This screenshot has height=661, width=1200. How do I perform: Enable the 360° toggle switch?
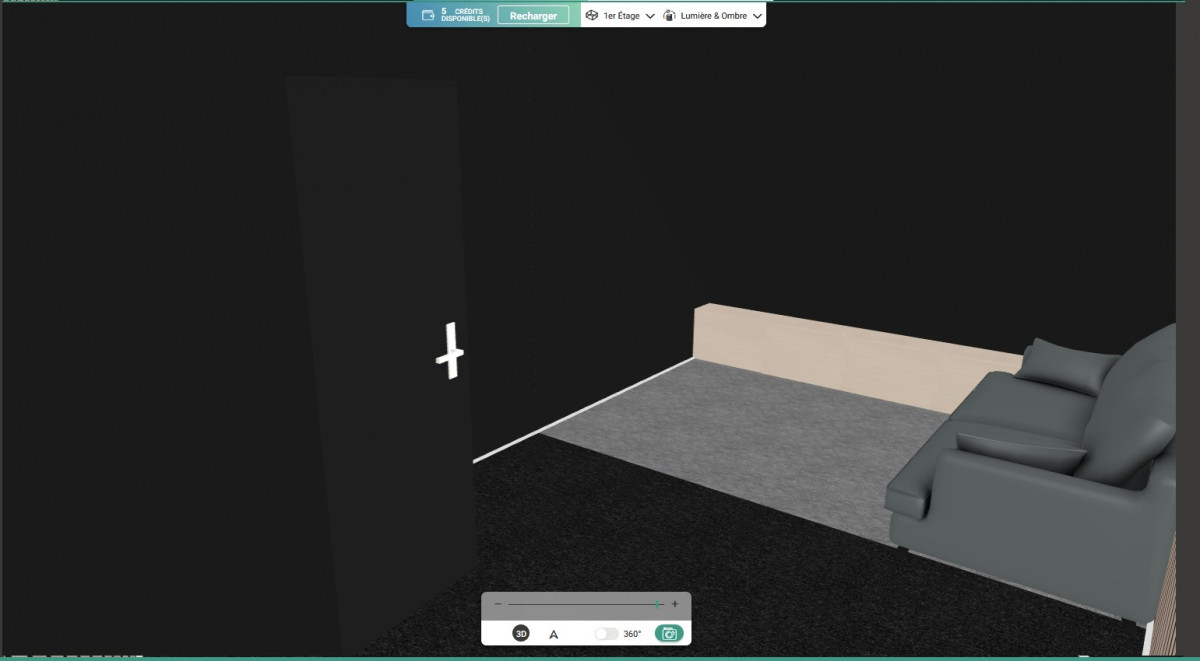(605, 634)
